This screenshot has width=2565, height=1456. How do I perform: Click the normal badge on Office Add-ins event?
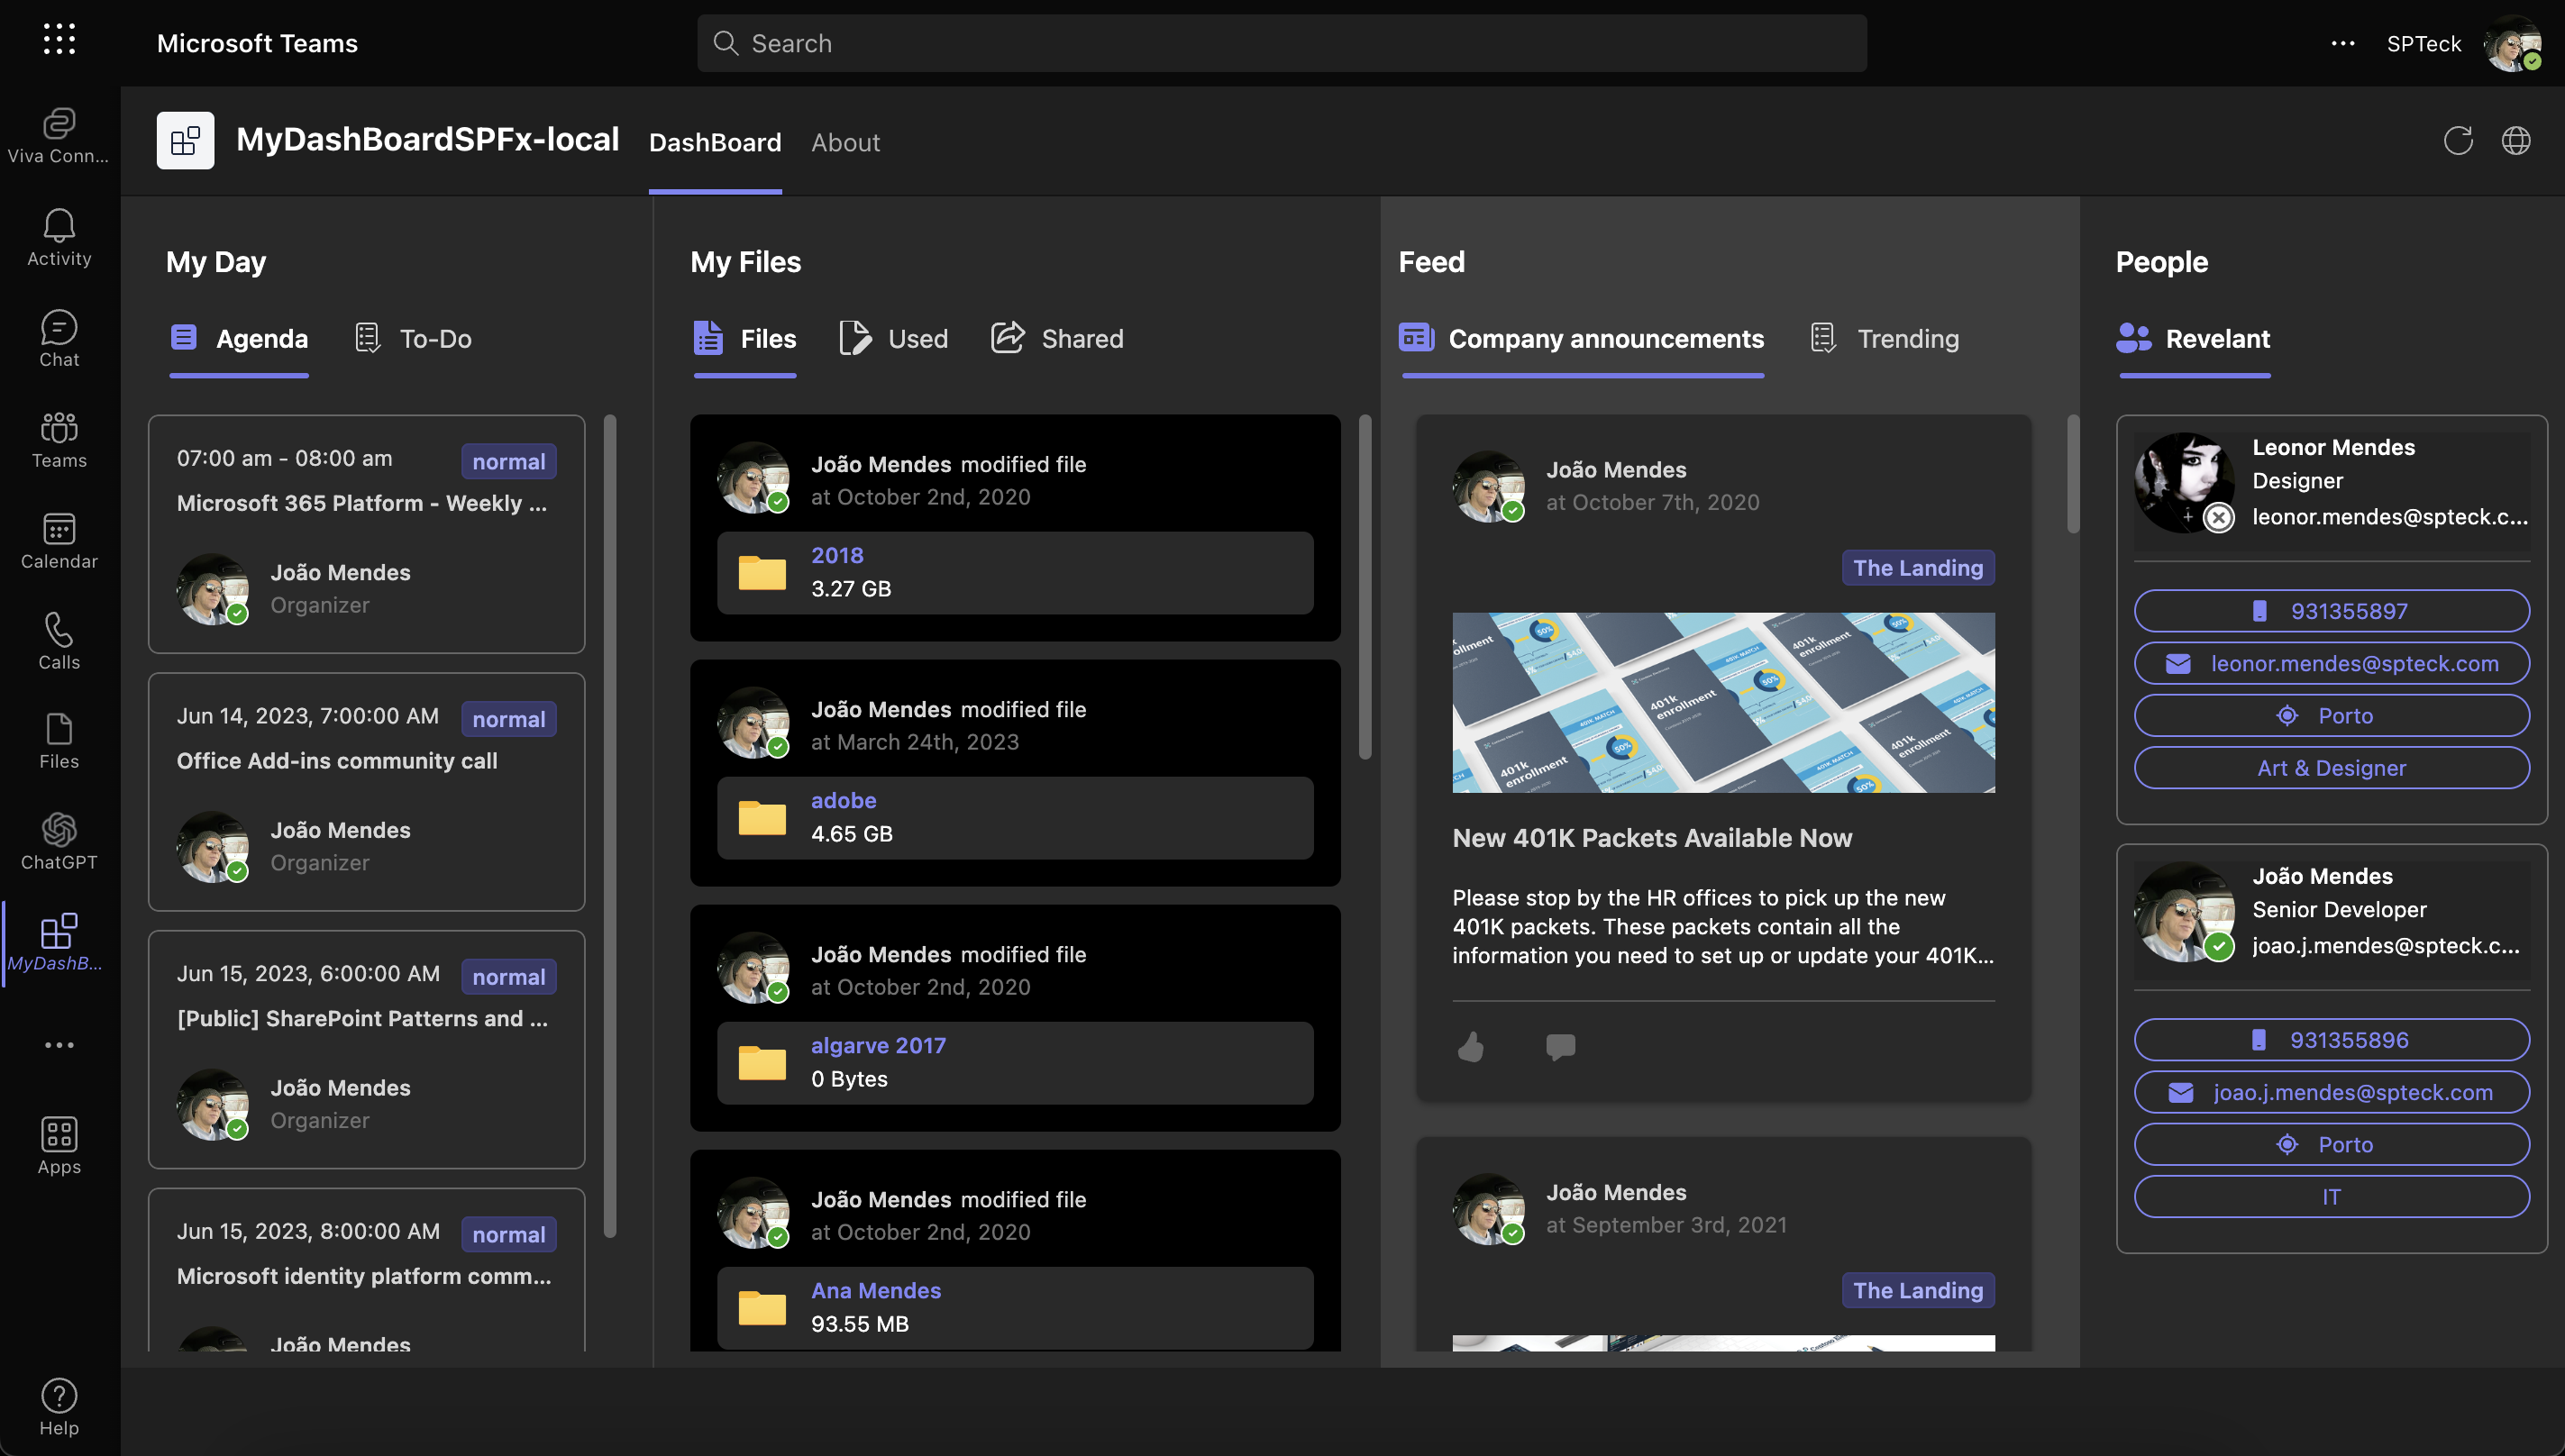508,719
